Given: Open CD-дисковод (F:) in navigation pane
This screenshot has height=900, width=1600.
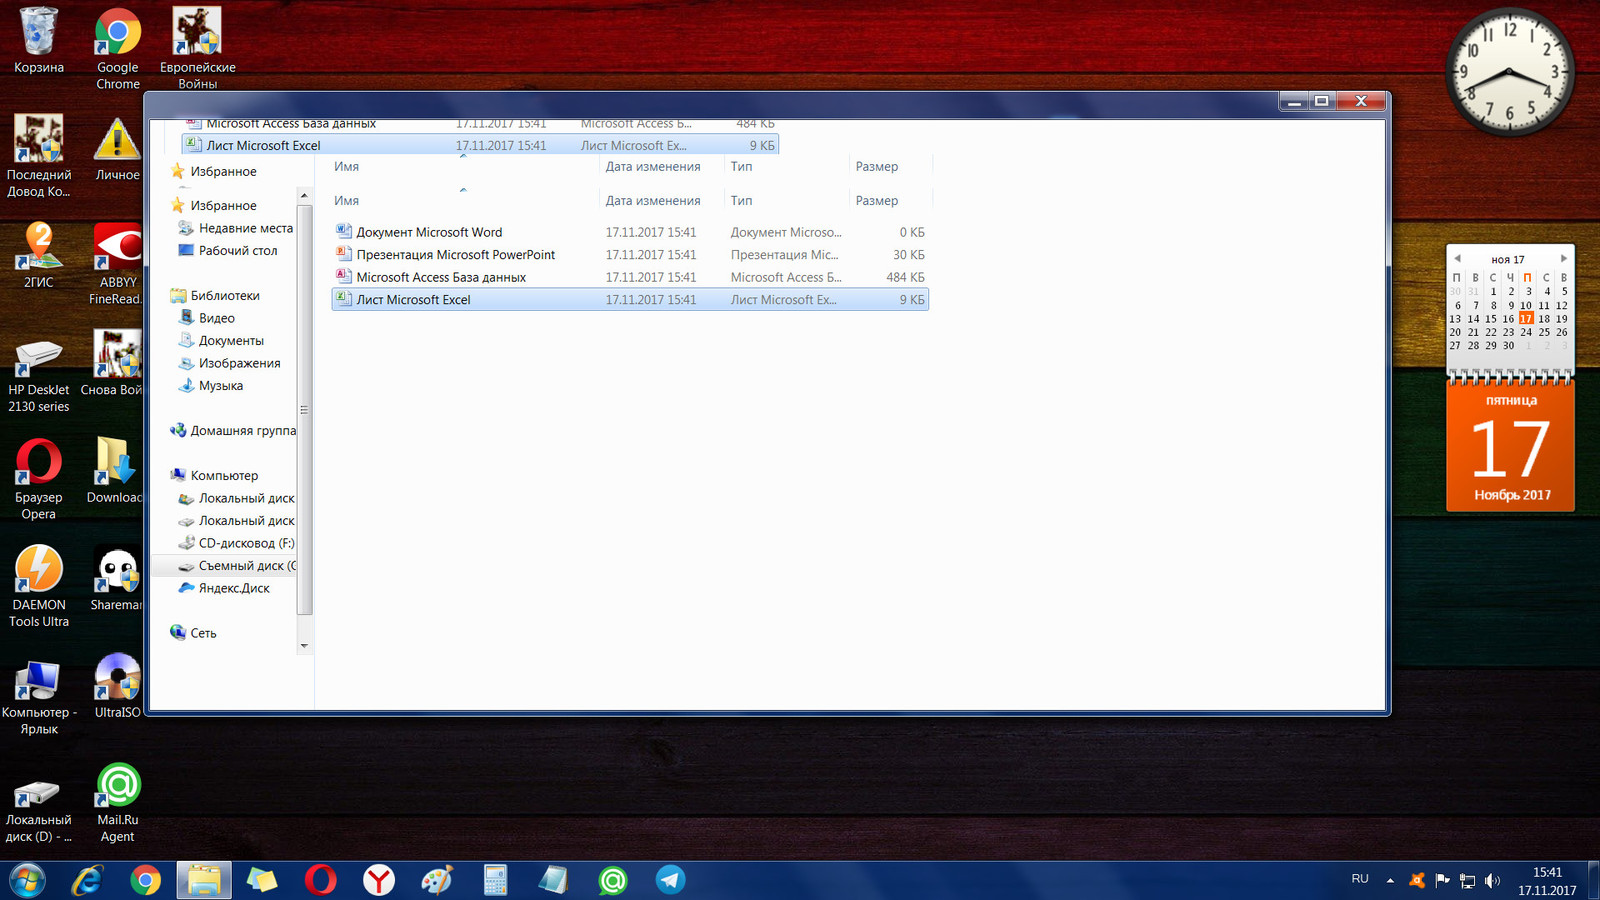Looking at the screenshot, I should tap(236, 543).
